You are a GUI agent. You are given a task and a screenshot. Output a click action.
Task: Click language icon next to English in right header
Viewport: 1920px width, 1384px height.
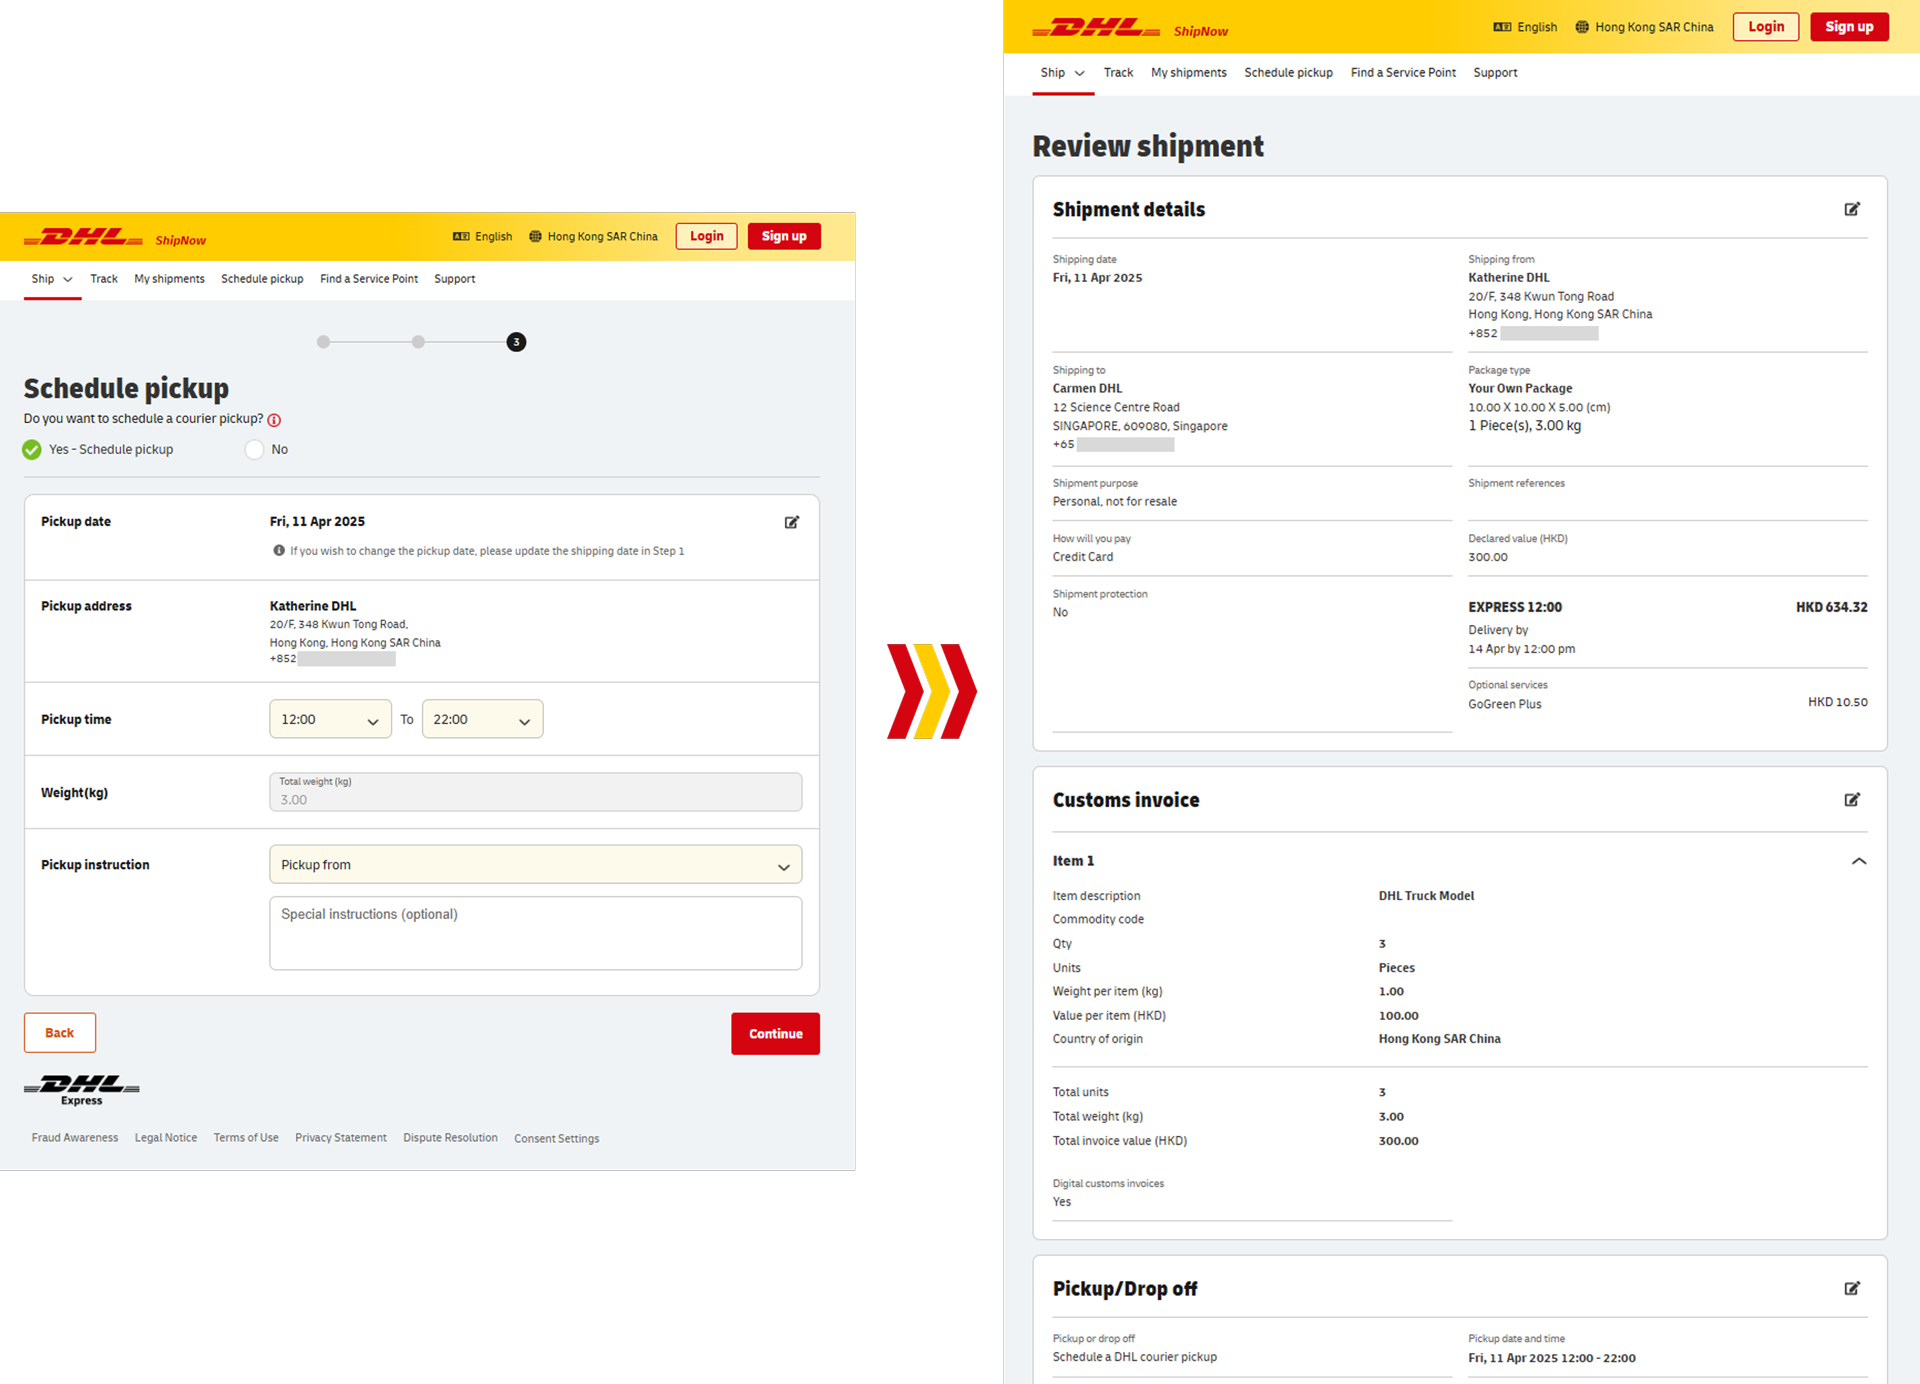pos(1502,27)
